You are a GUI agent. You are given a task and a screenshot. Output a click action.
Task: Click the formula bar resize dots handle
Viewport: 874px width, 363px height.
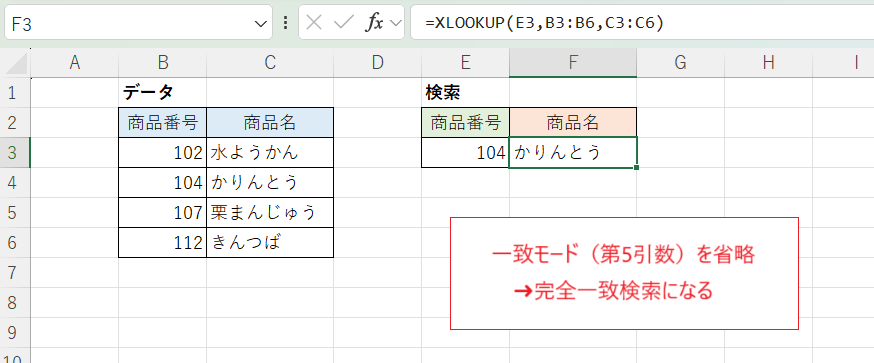pyautogui.click(x=286, y=23)
